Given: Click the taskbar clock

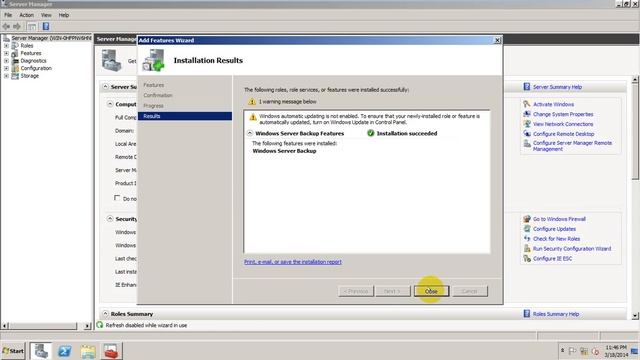Looking at the screenshot, I should 616,351.
